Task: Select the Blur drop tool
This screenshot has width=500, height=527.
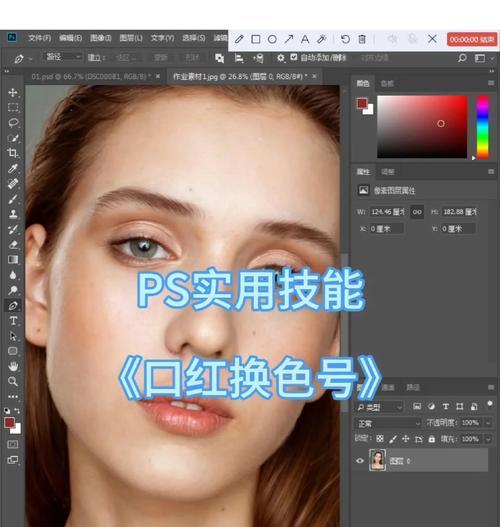Action: pos(13,275)
